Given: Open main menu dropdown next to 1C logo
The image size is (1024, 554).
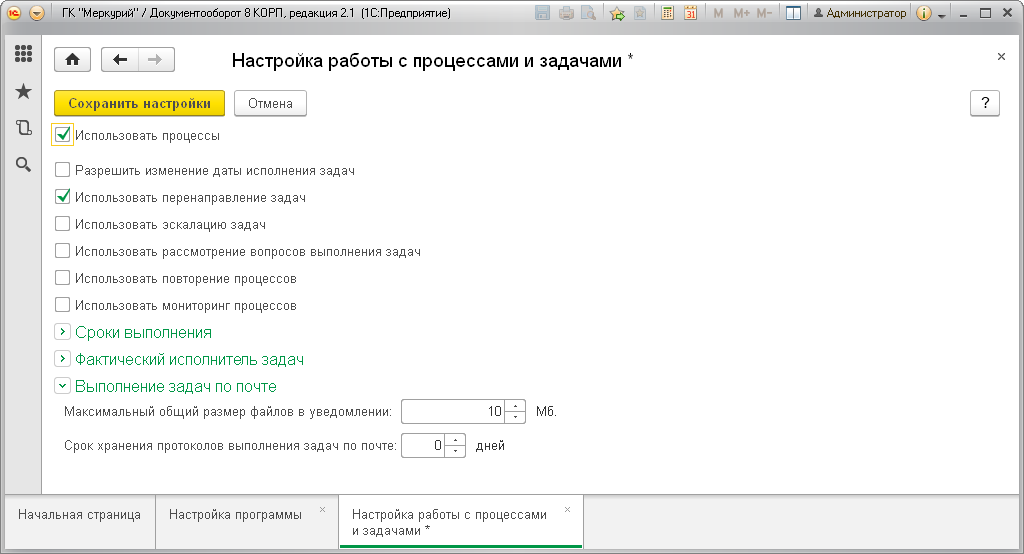Looking at the screenshot, I should coord(37,13).
